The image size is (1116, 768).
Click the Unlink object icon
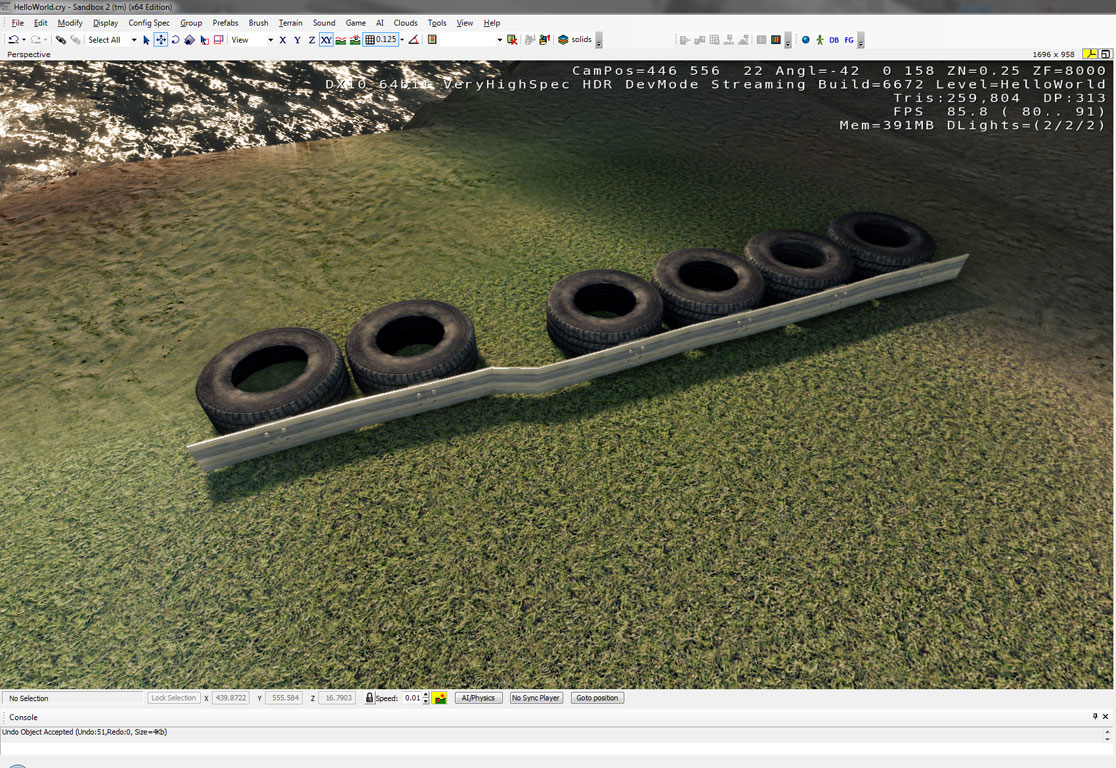(75, 40)
